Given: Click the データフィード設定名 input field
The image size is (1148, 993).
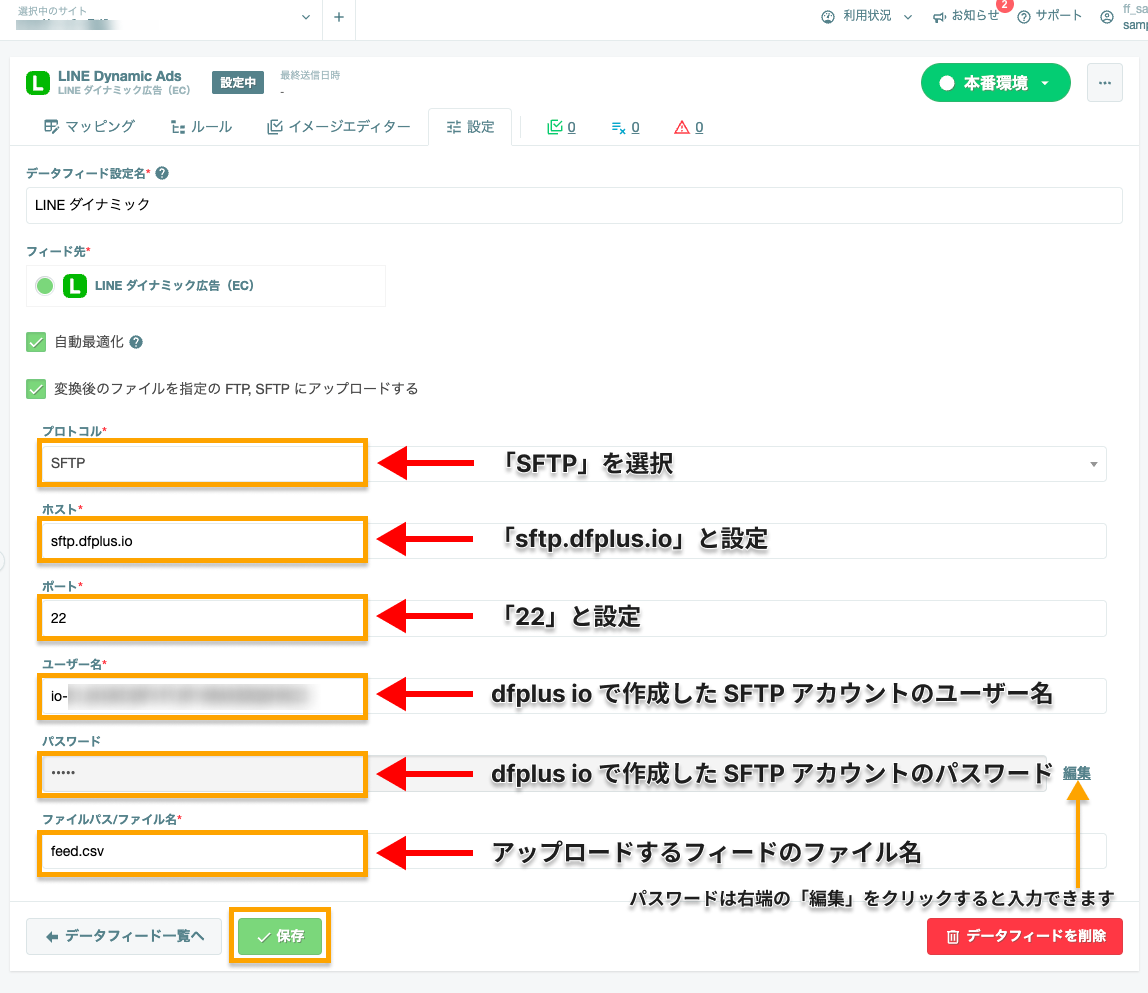Looking at the screenshot, I should 574,205.
